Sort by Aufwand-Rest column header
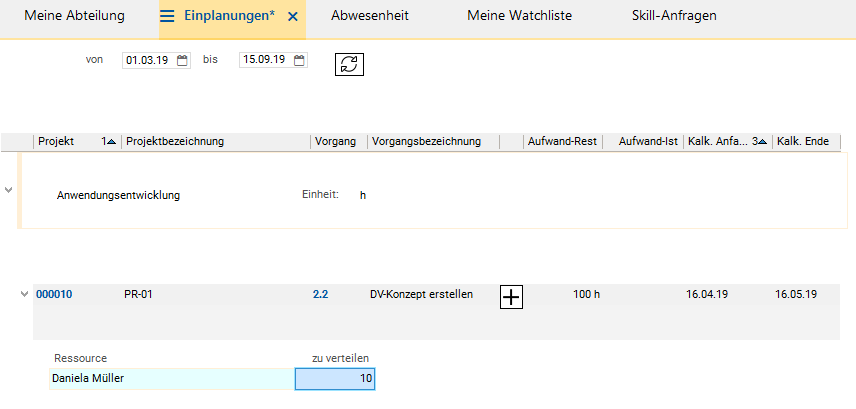Image resolution: width=856 pixels, height=409 pixels. coord(563,142)
